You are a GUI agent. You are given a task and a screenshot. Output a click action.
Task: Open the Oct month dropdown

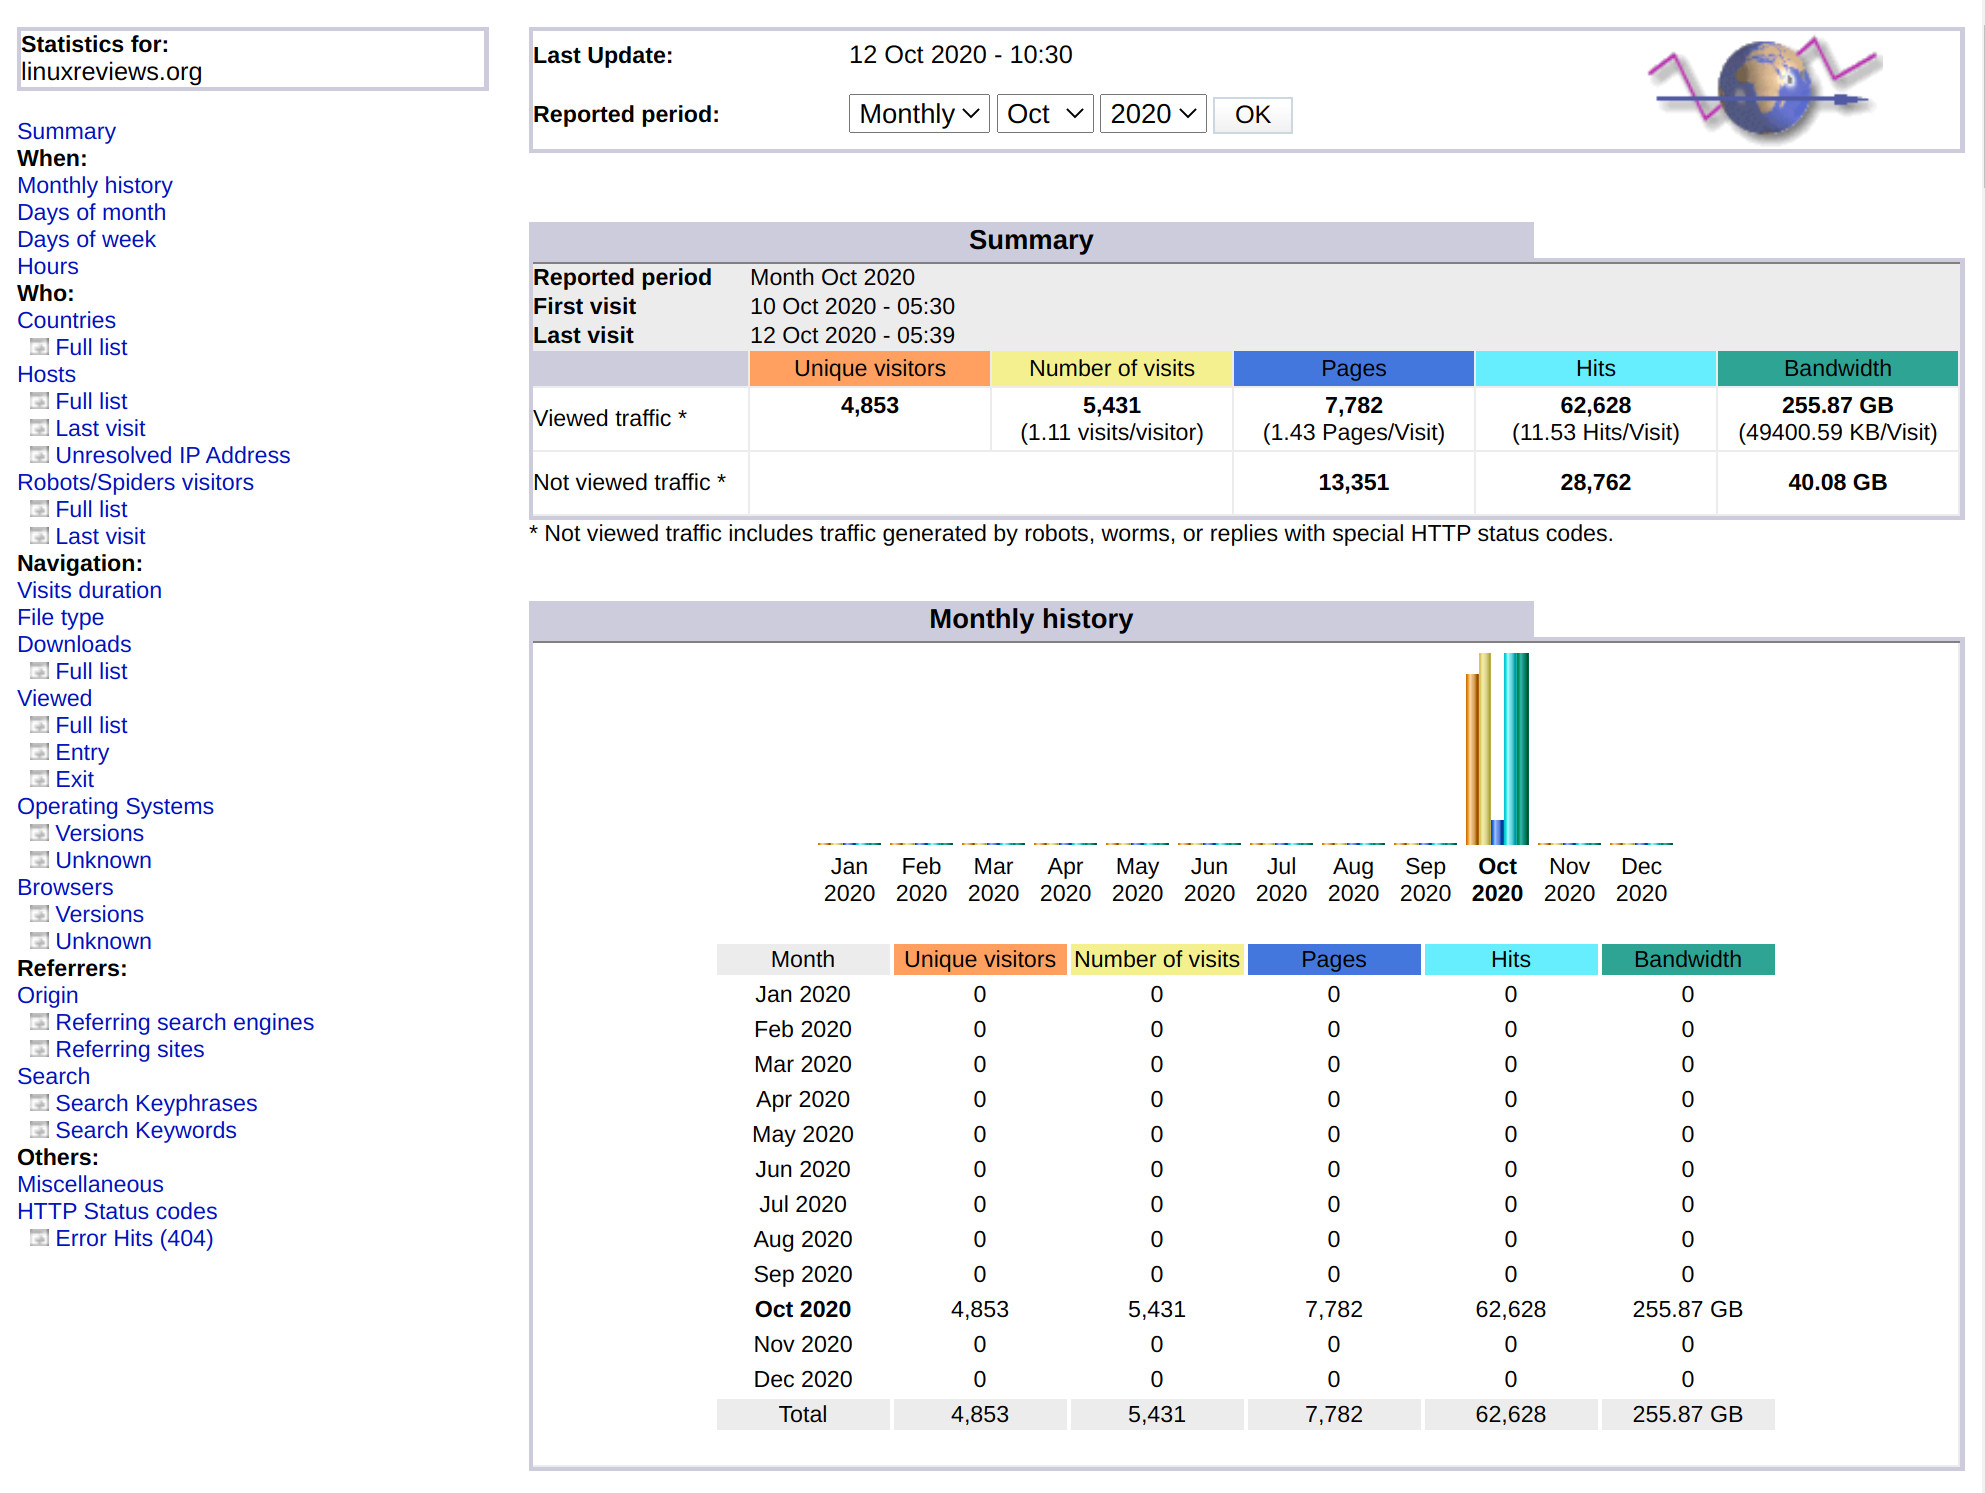point(1044,114)
